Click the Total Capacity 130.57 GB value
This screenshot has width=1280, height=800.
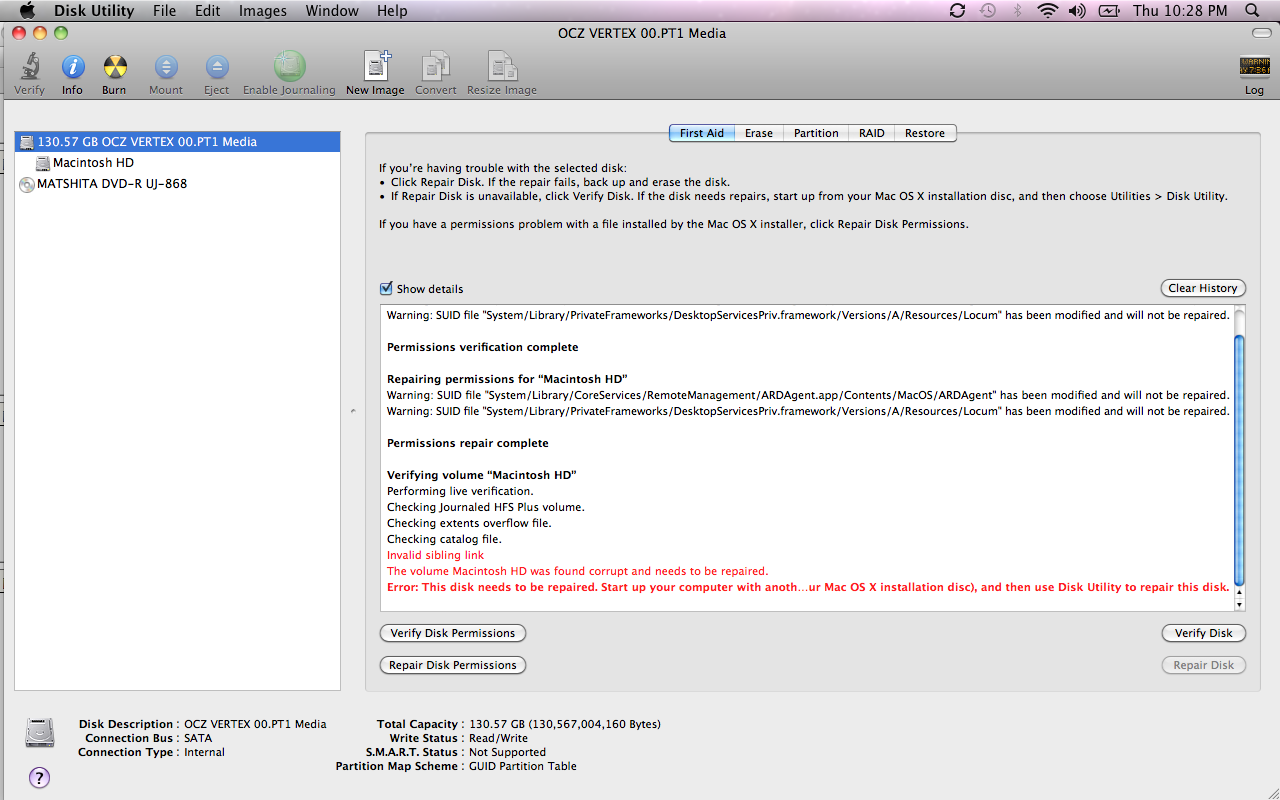[x=565, y=724]
